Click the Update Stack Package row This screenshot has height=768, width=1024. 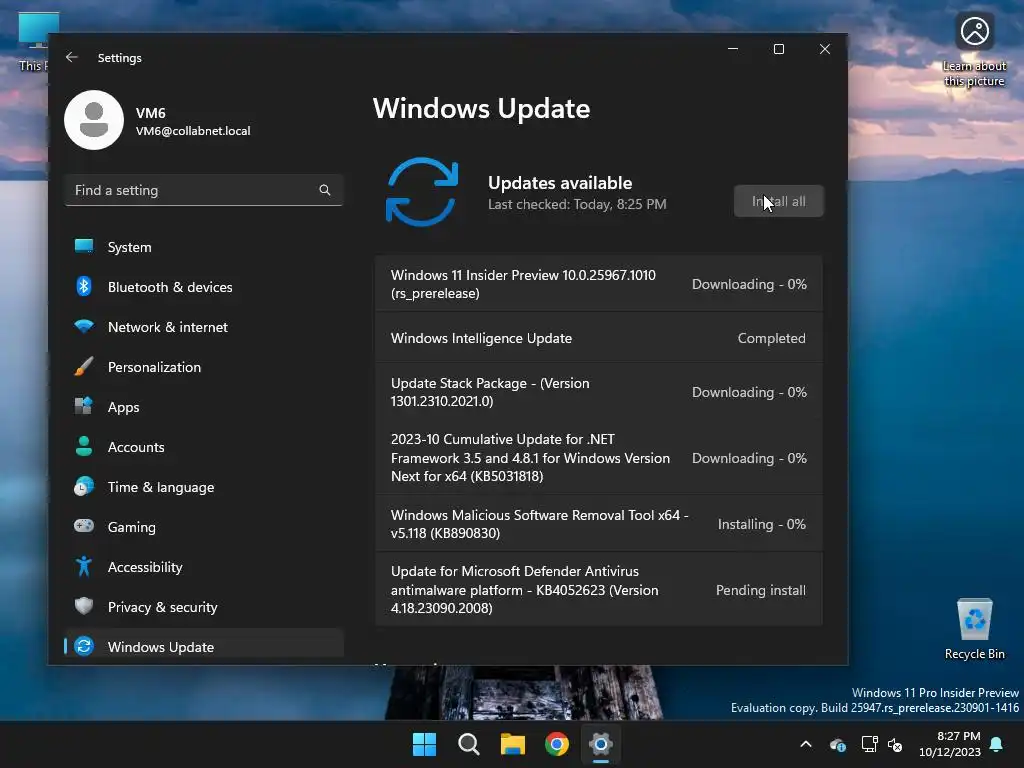(598, 392)
